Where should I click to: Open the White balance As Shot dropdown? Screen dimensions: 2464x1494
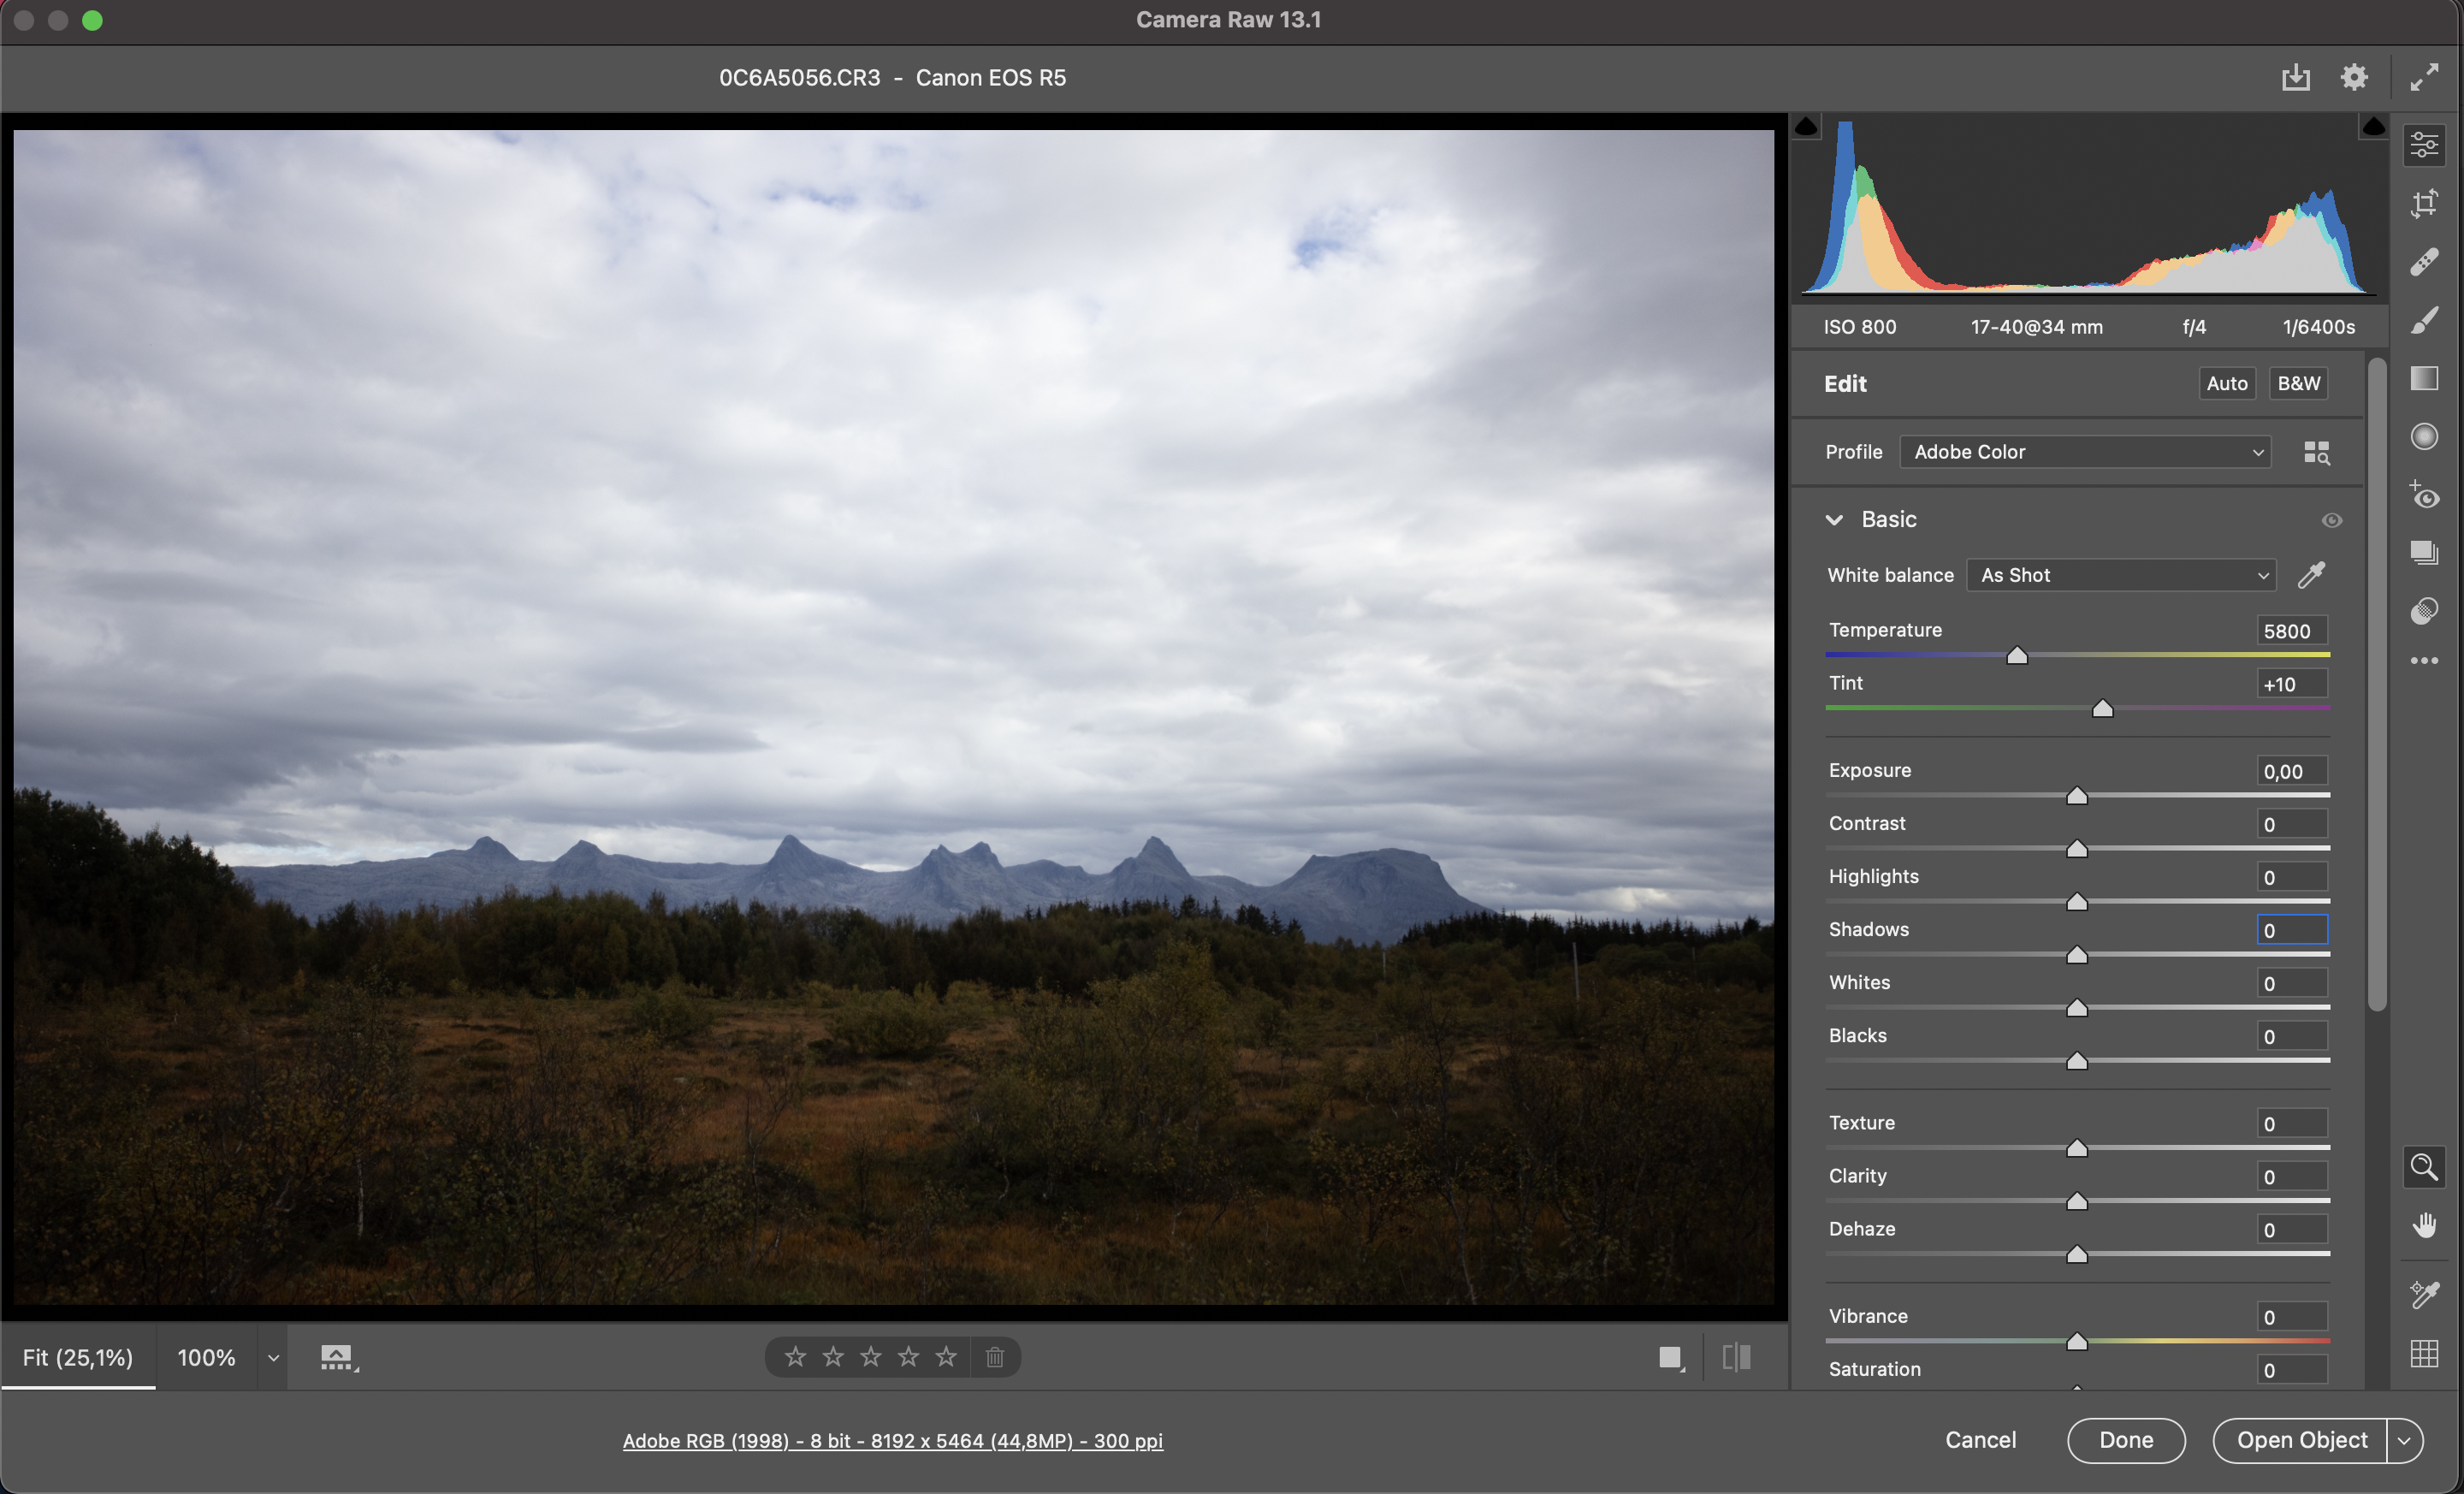pos(2121,575)
